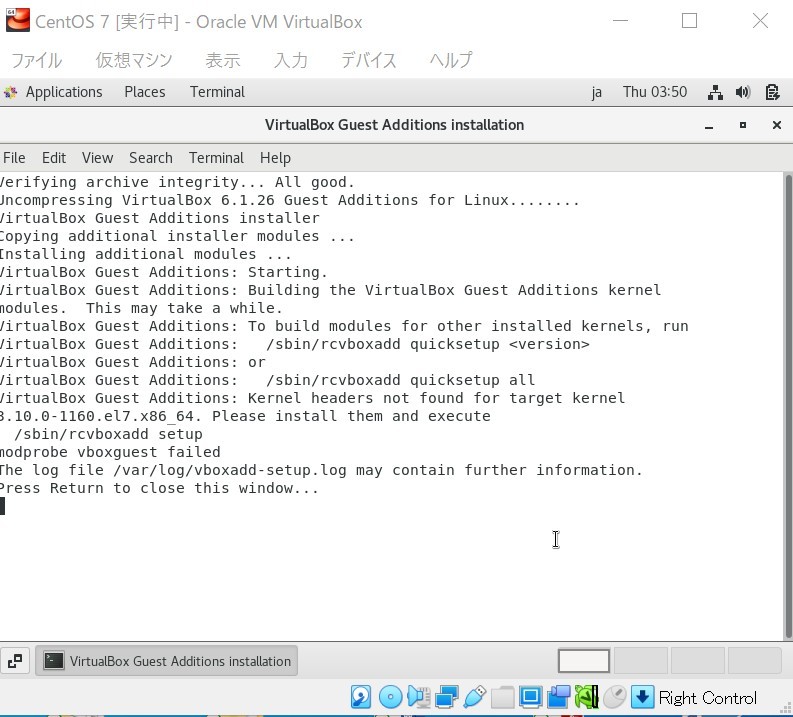Click the network adapters status icon
The height and width of the screenshot is (717, 793).
coord(447,697)
